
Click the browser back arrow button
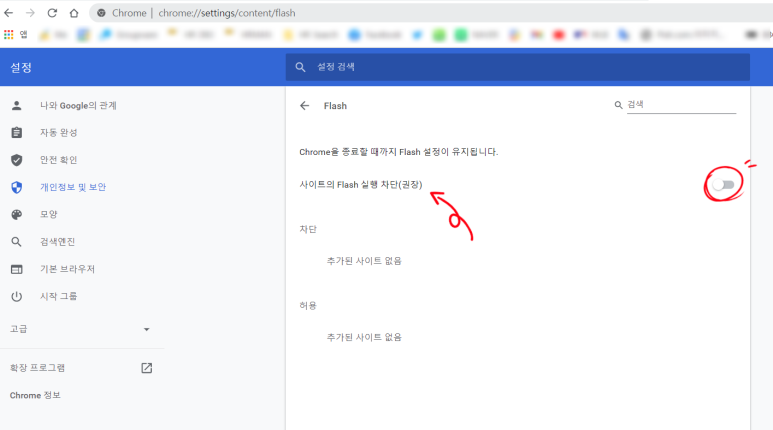coord(9,13)
